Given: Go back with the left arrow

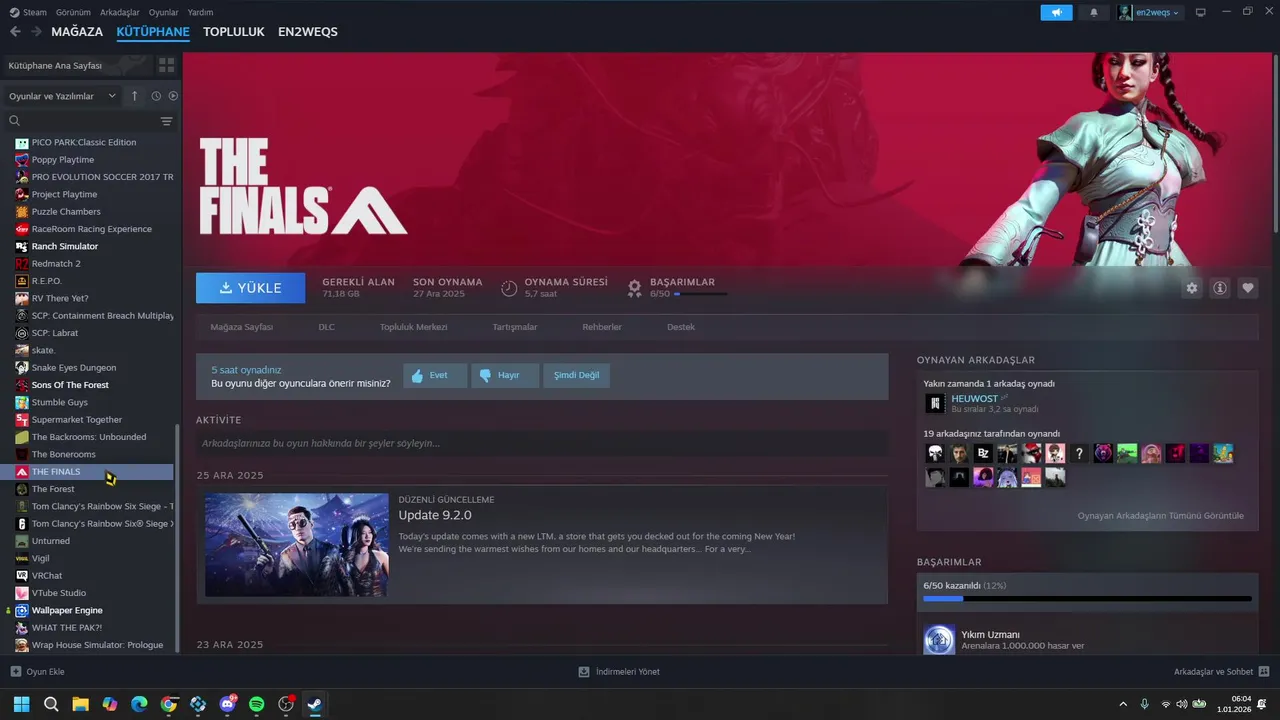Looking at the screenshot, I should point(15,32).
